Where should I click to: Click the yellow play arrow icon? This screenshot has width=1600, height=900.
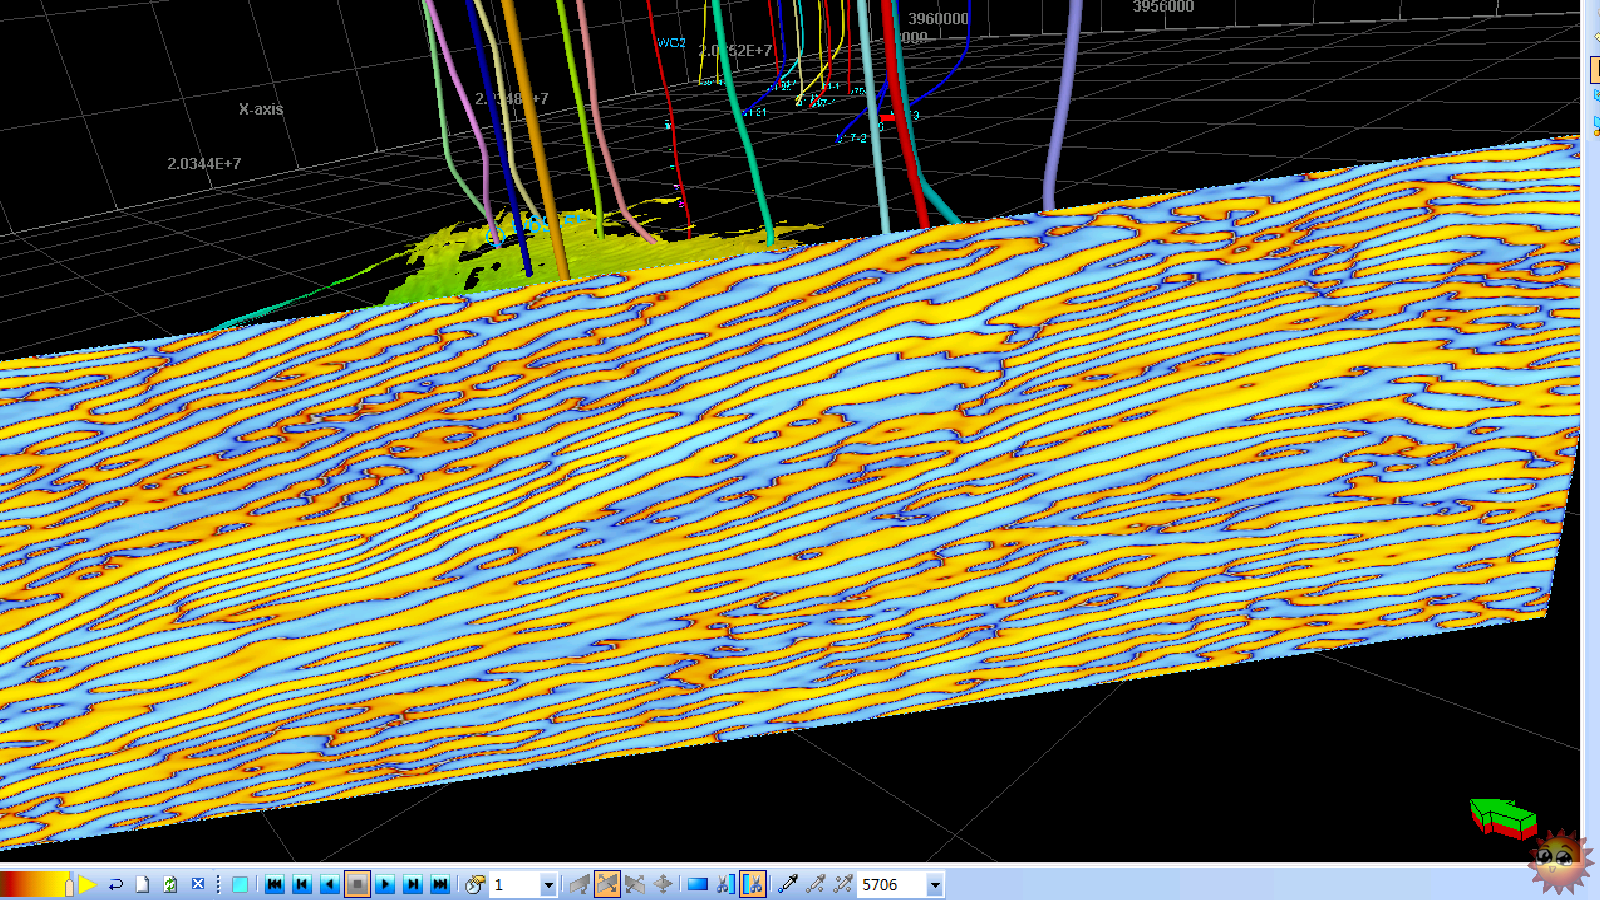click(88, 884)
